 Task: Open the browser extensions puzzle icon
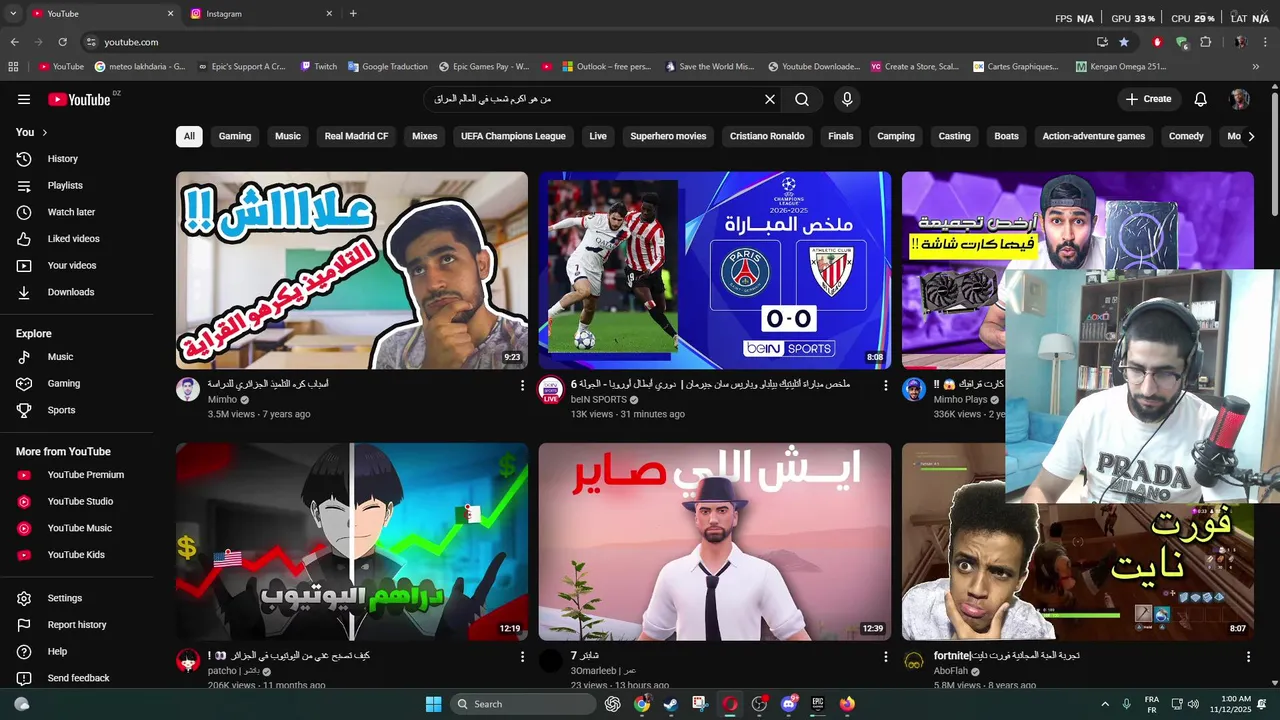click(x=1205, y=42)
